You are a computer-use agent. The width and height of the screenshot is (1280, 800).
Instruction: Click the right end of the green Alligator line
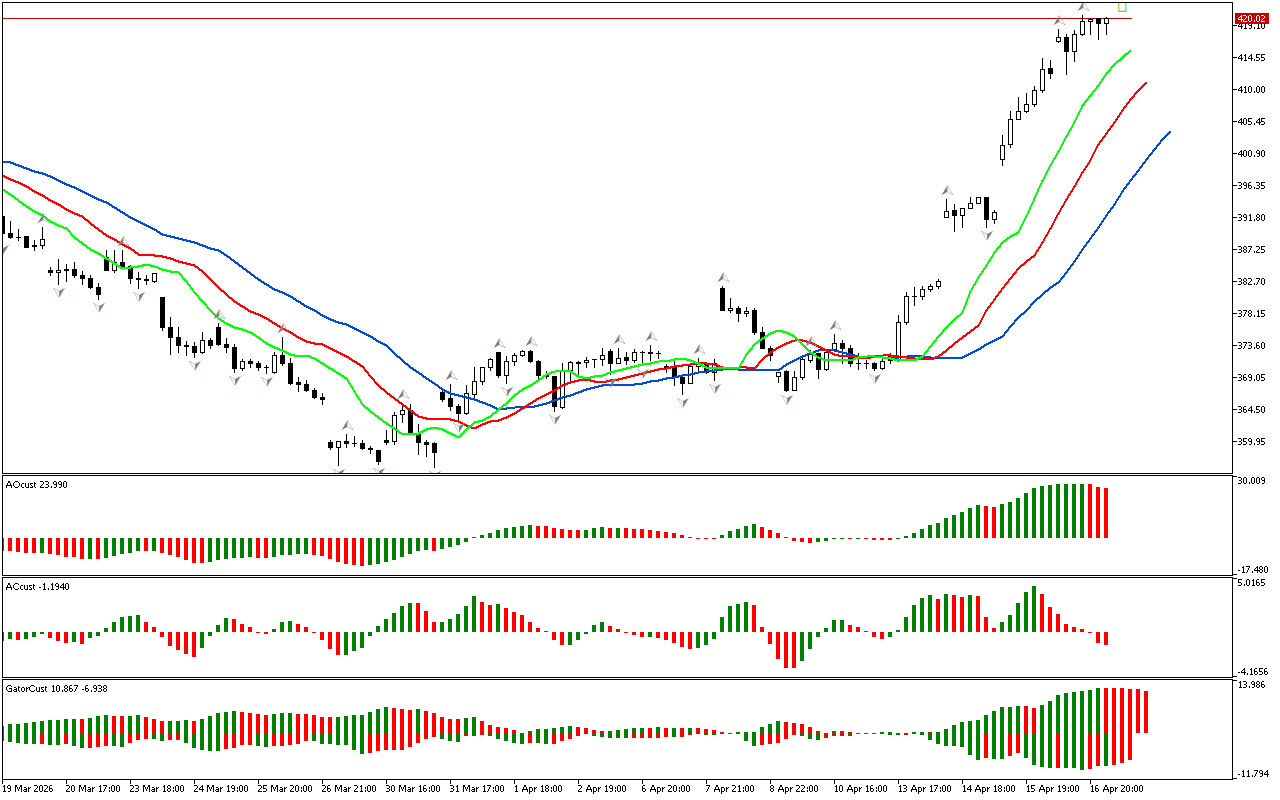(1129, 51)
